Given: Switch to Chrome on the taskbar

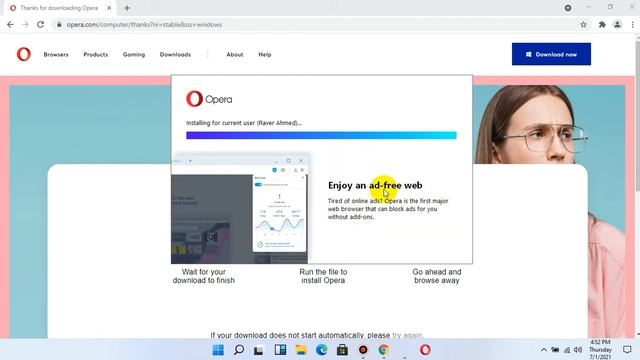Looking at the screenshot, I should point(384,350).
